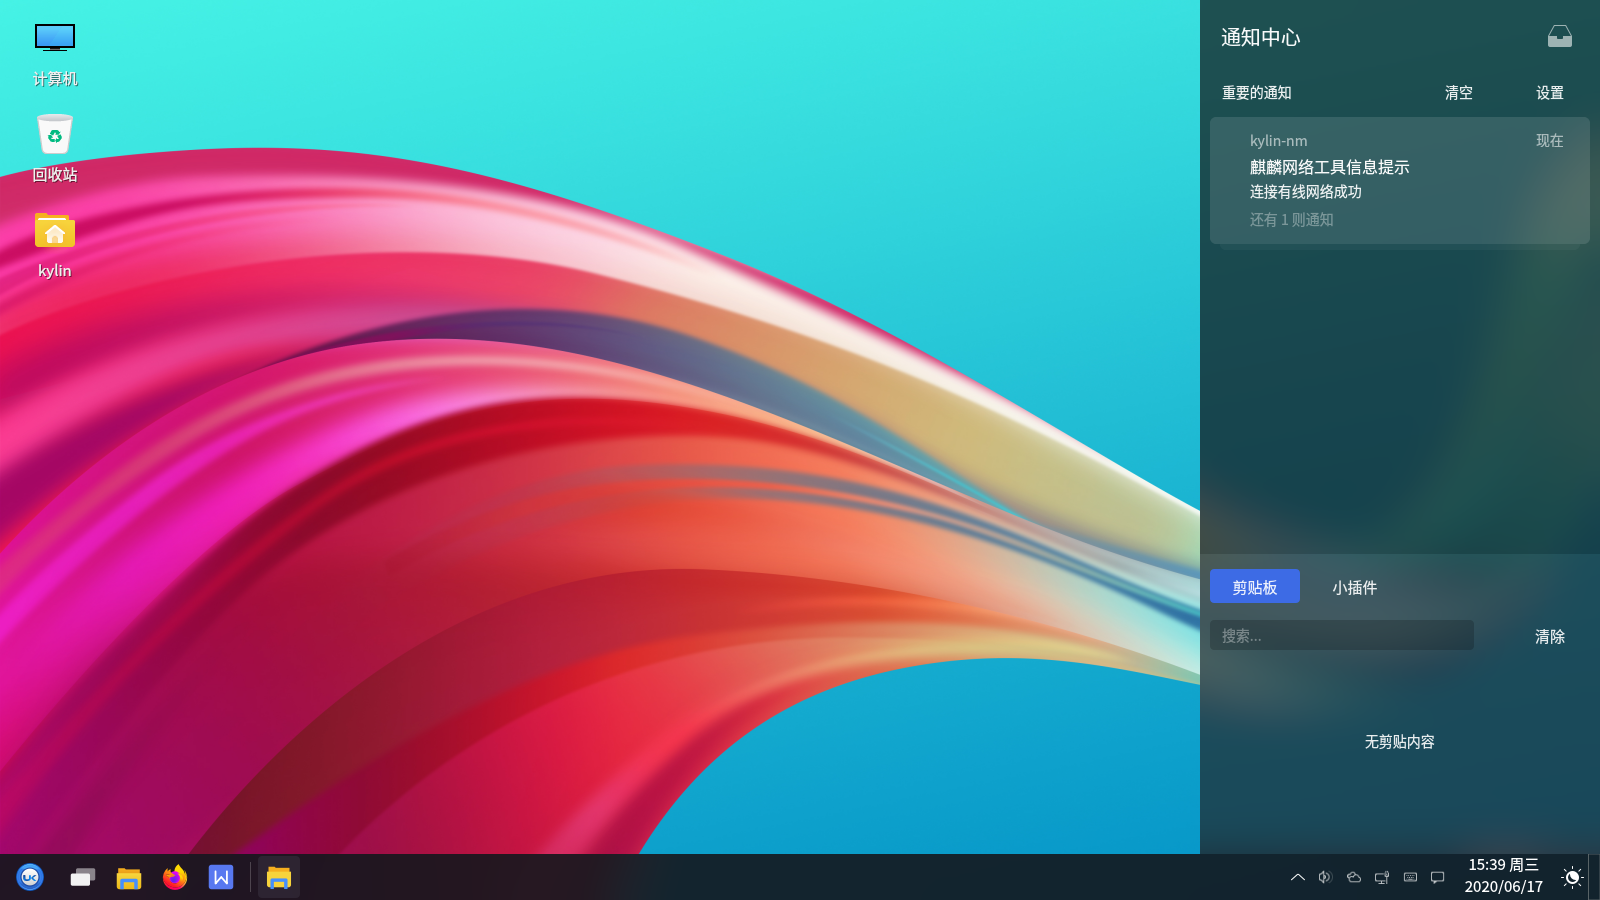The height and width of the screenshot is (900, 1600).
Task: Click 清空 to clear all notifications
Action: tap(1458, 93)
